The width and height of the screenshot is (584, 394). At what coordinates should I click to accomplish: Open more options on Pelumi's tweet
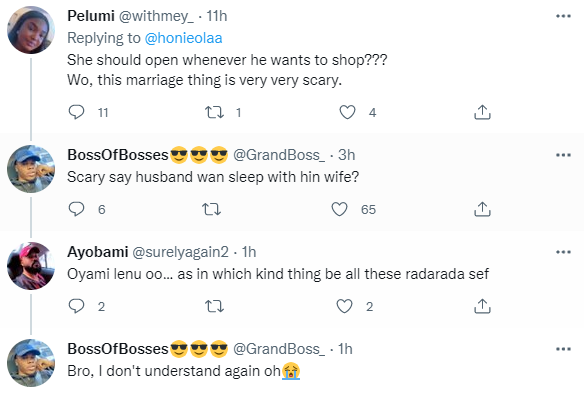pos(563,16)
